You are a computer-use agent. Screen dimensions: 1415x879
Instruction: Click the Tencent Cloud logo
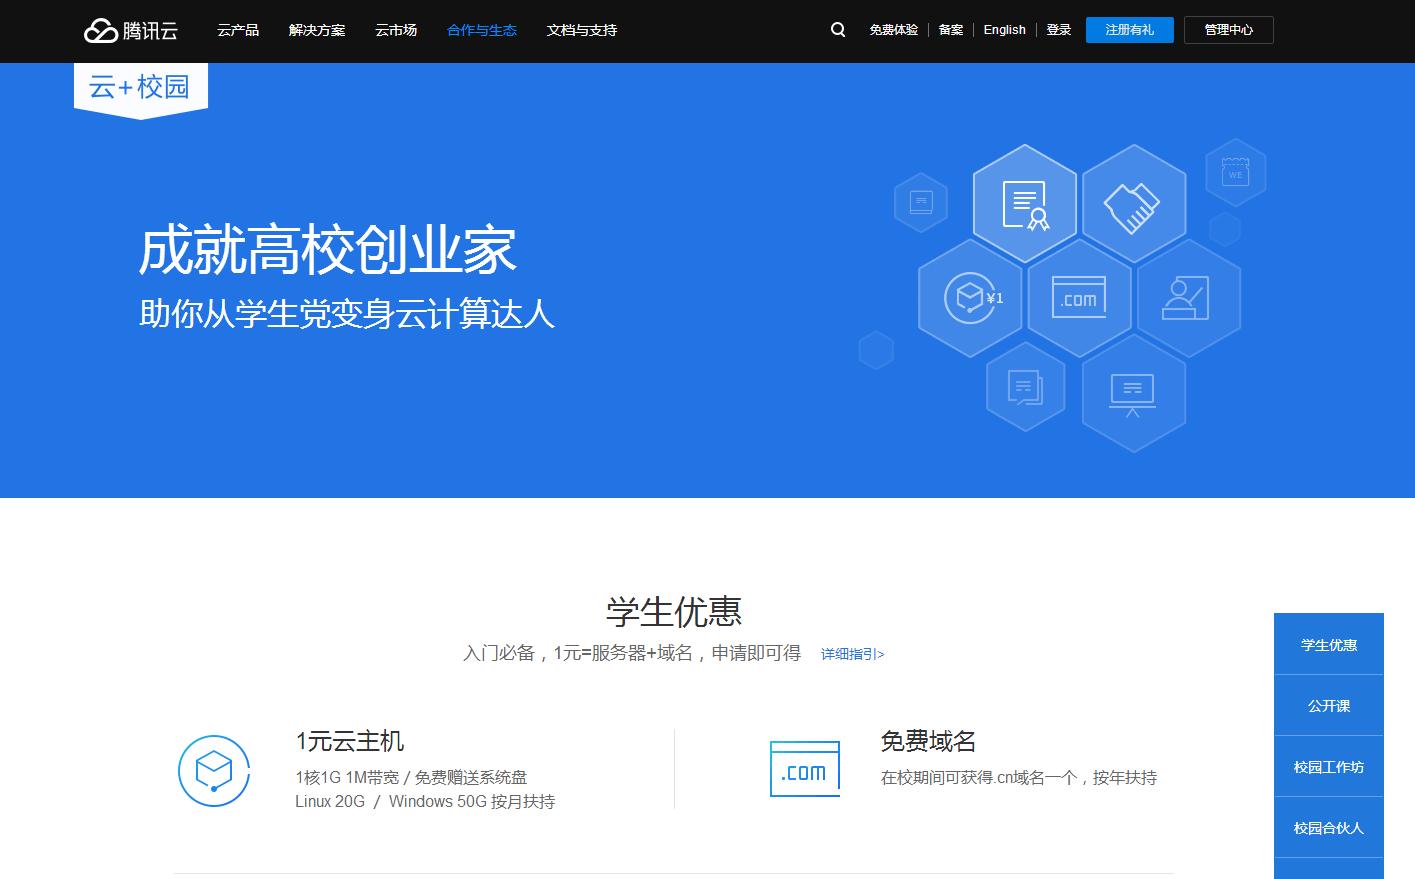[x=129, y=29]
